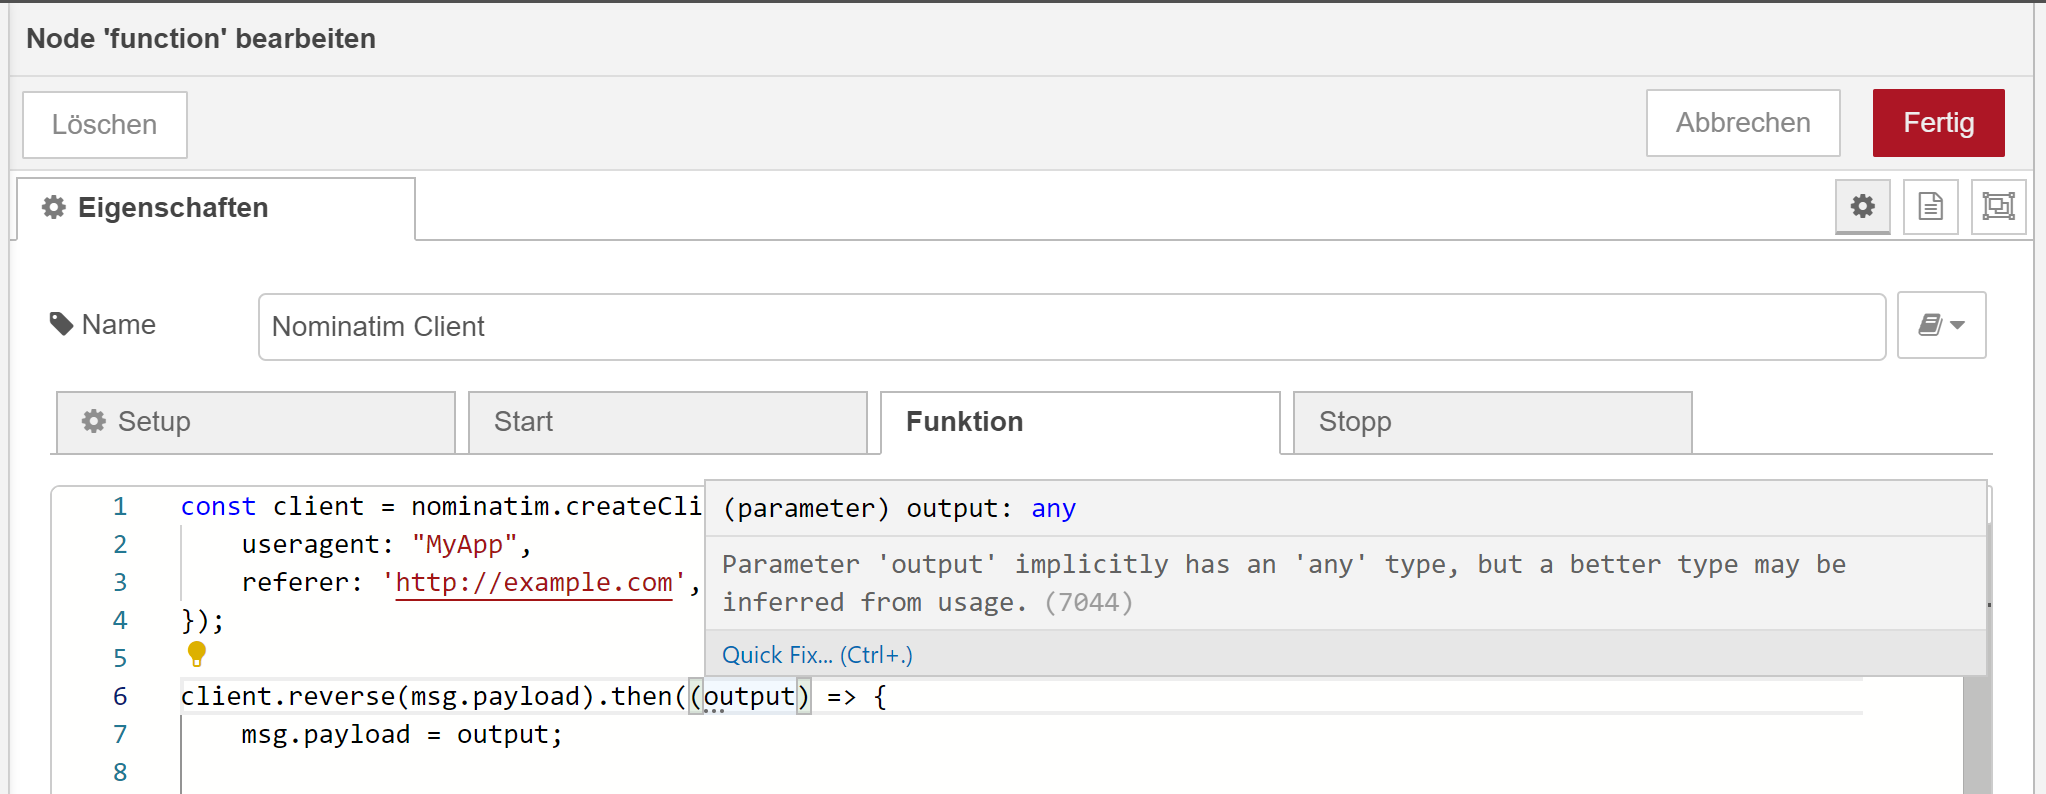
Task: Click the Löschen button
Action: point(105,125)
